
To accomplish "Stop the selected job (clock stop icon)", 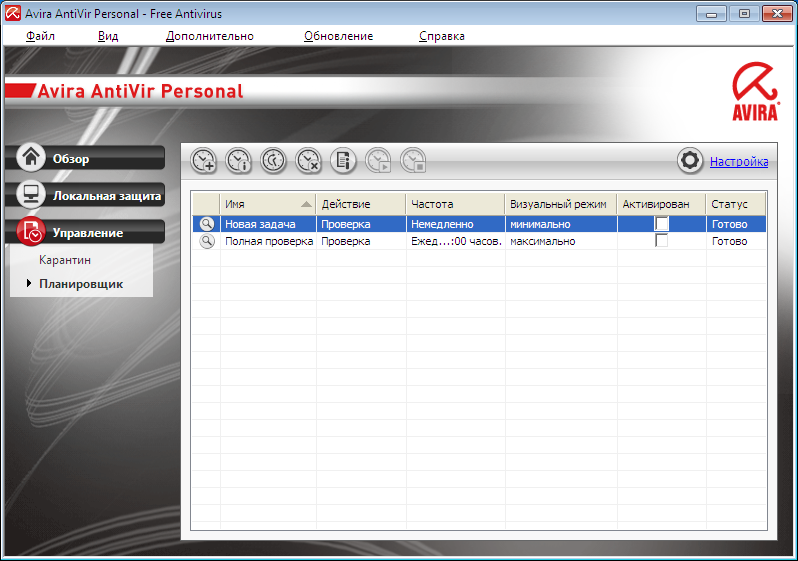I will tap(413, 161).
